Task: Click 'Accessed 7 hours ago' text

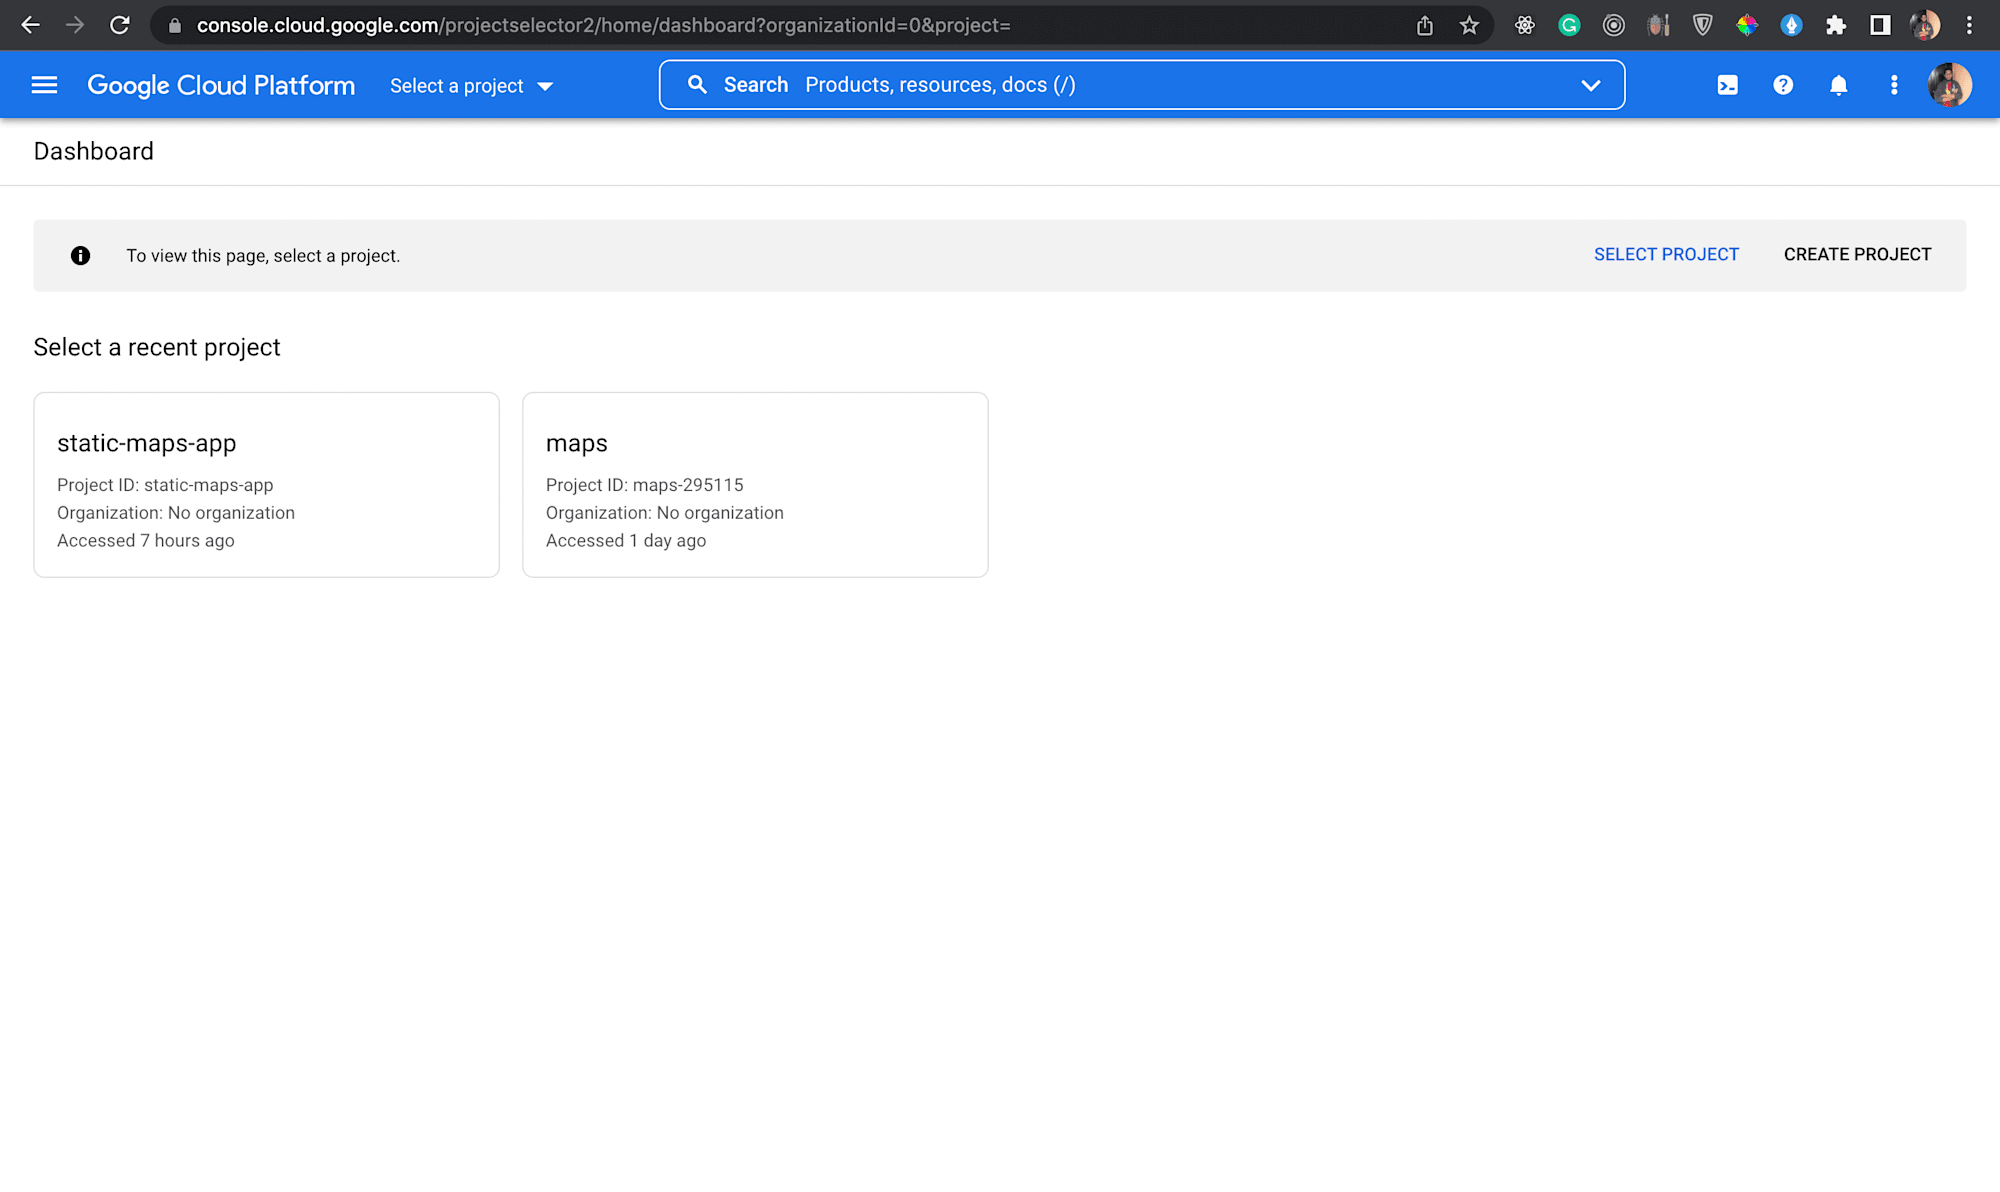Action: tap(146, 541)
